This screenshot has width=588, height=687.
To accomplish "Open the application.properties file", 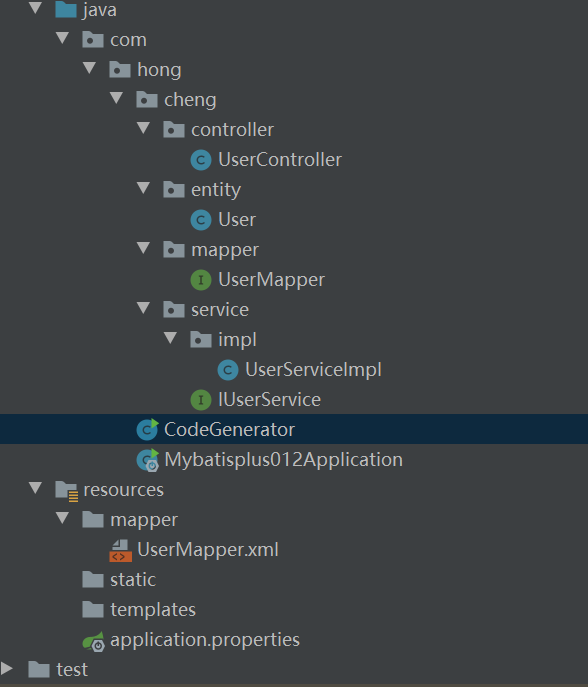I will click(205, 640).
